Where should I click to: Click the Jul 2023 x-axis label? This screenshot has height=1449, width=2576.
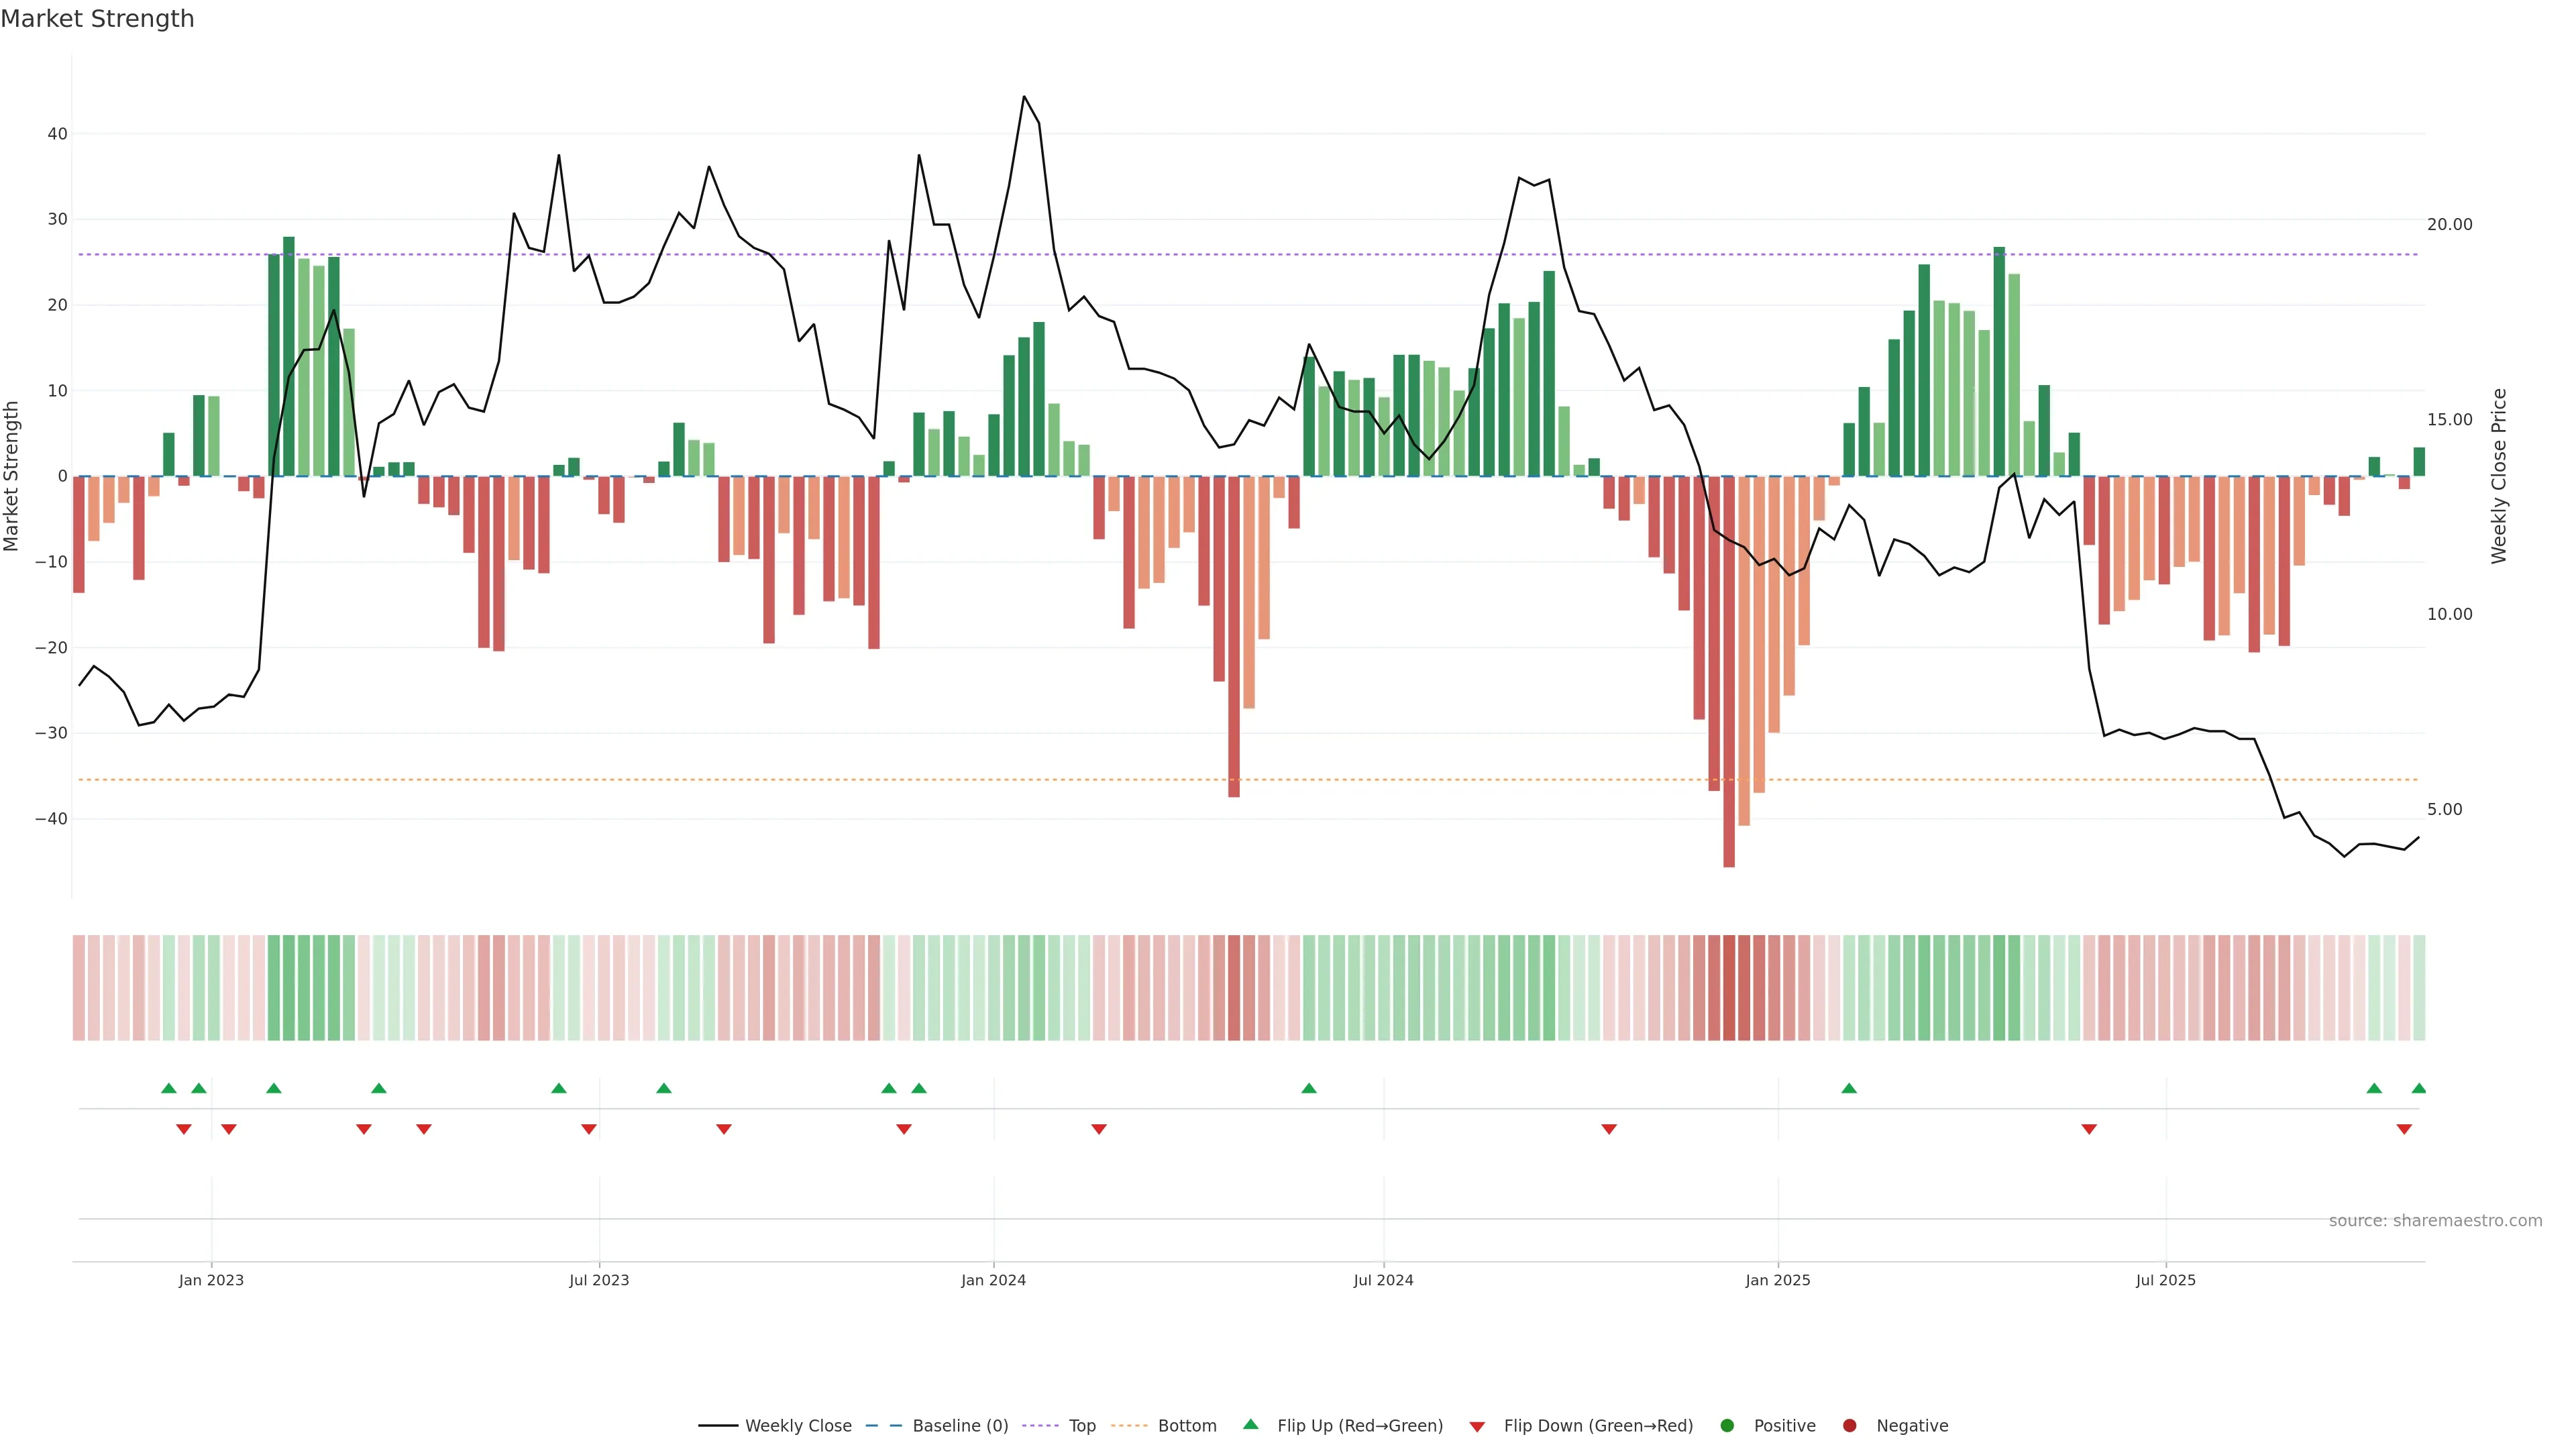pos(599,1280)
